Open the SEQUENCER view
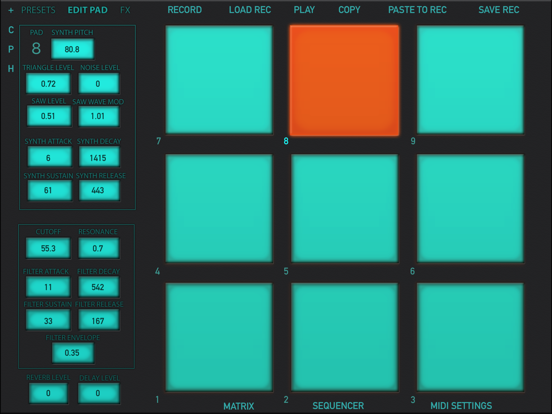Viewport: 552px width, 414px height. click(338, 406)
